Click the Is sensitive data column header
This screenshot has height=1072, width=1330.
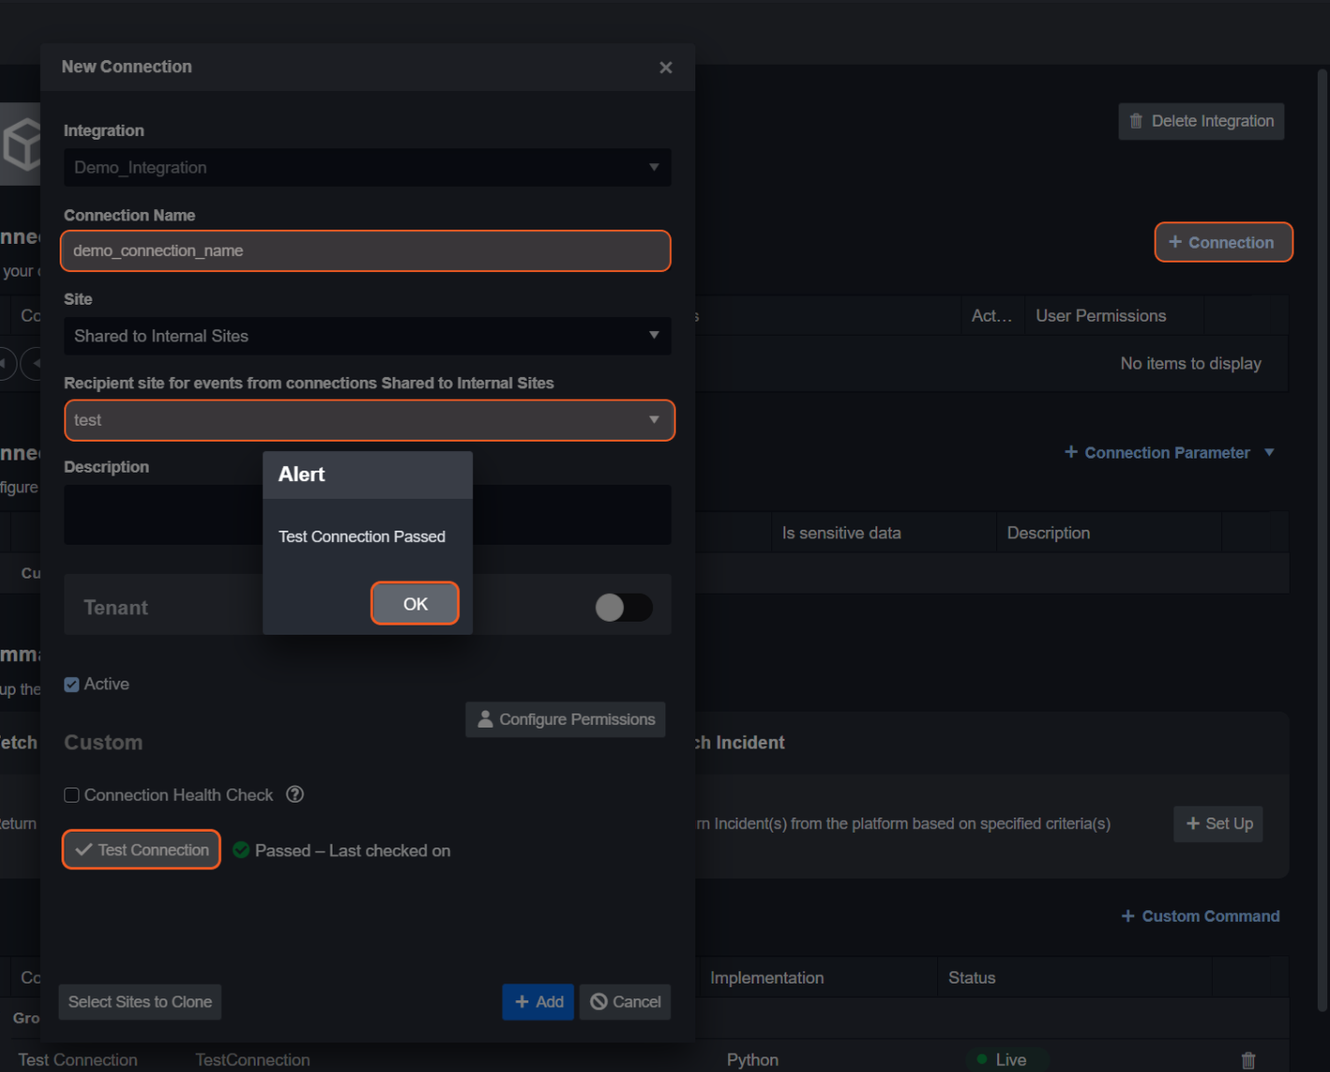(x=841, y=533)
